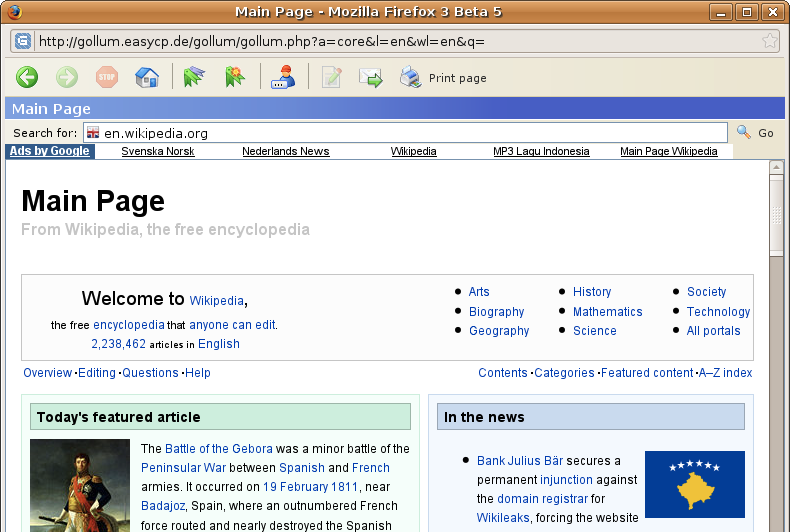The height and width of the screenshot is (532, 790).
Task: Open the Peninsular War link
Action: 183,468
